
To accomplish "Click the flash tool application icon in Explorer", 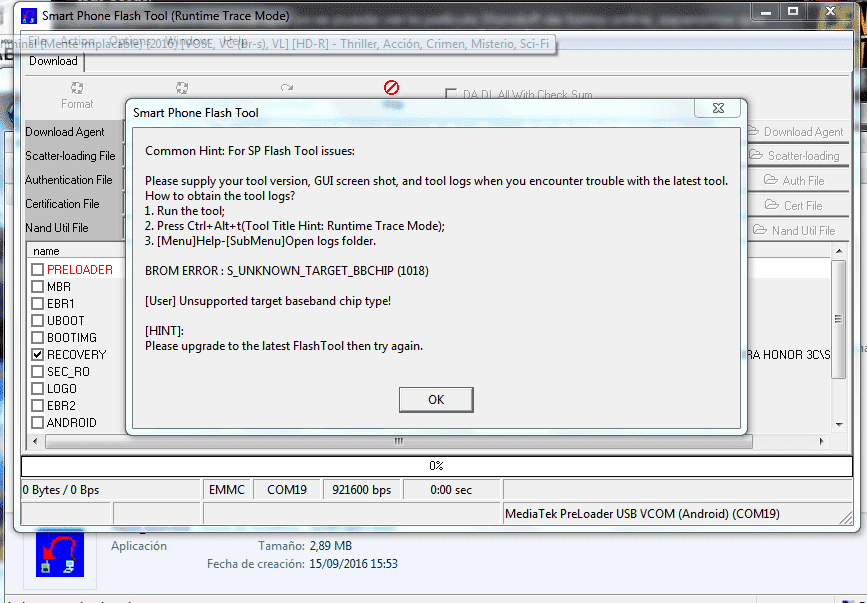I will 60,554.
